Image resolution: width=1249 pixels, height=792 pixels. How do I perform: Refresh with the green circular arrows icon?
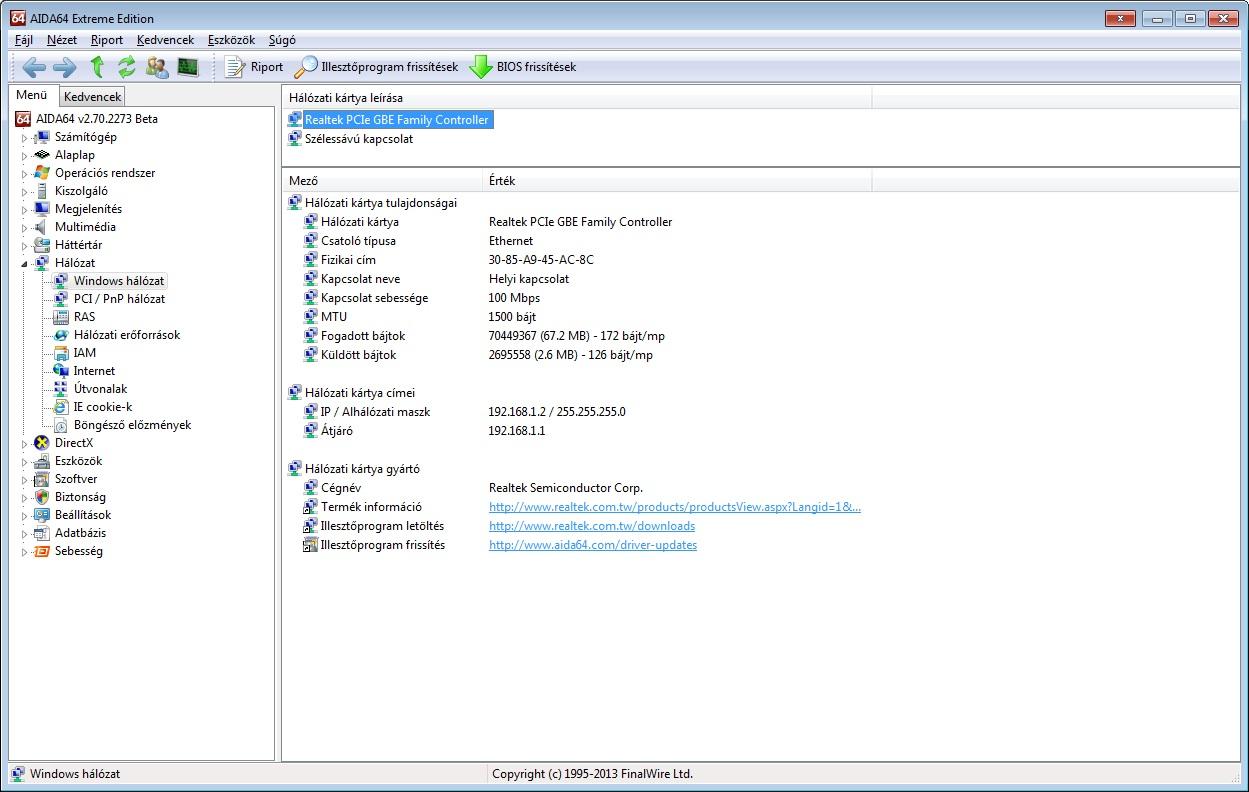[x=126, y=67]
